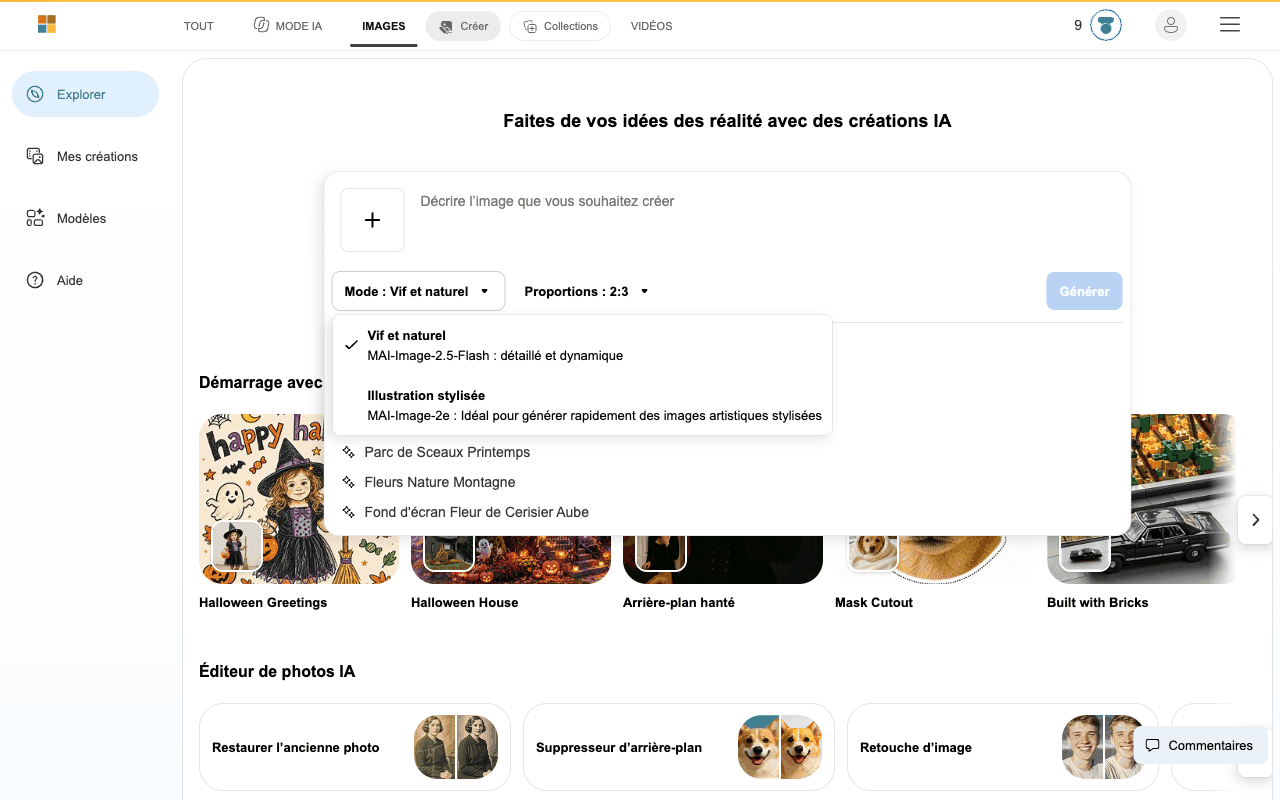Click the Créer button
Screen dimensions: 1280x800
coord(463,26)
